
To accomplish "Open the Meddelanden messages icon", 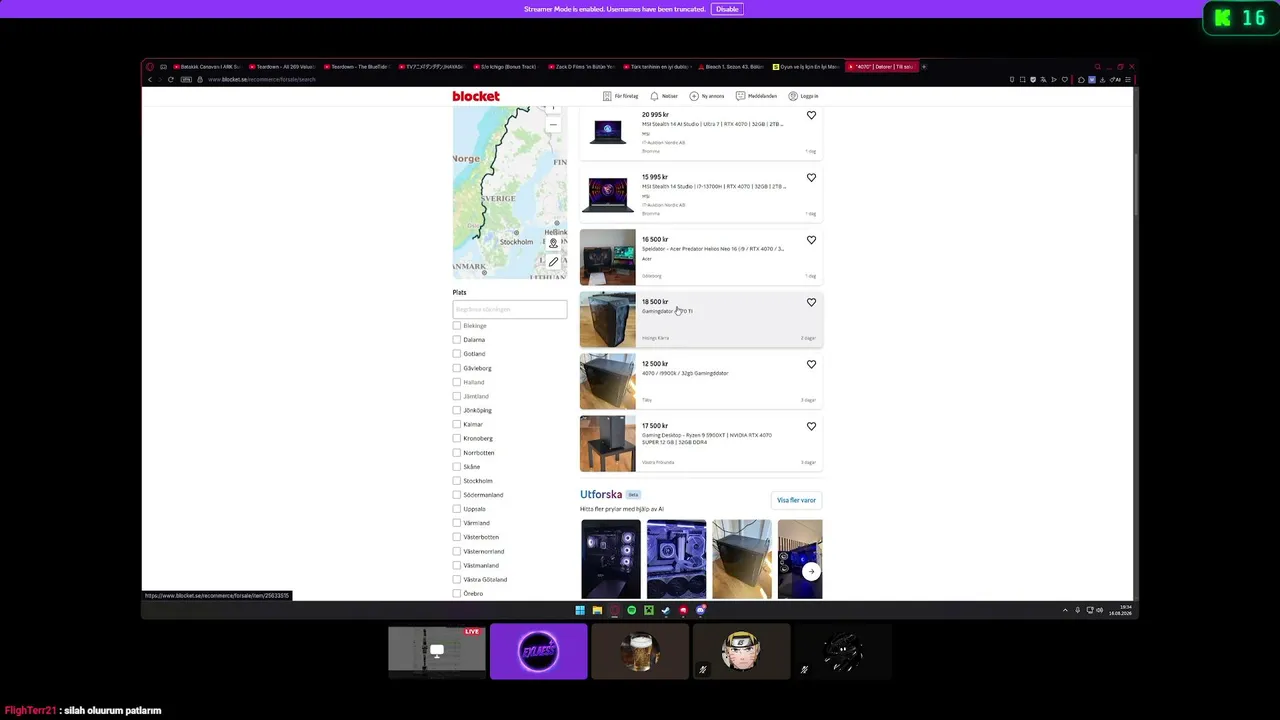I will tap(740, 96).
